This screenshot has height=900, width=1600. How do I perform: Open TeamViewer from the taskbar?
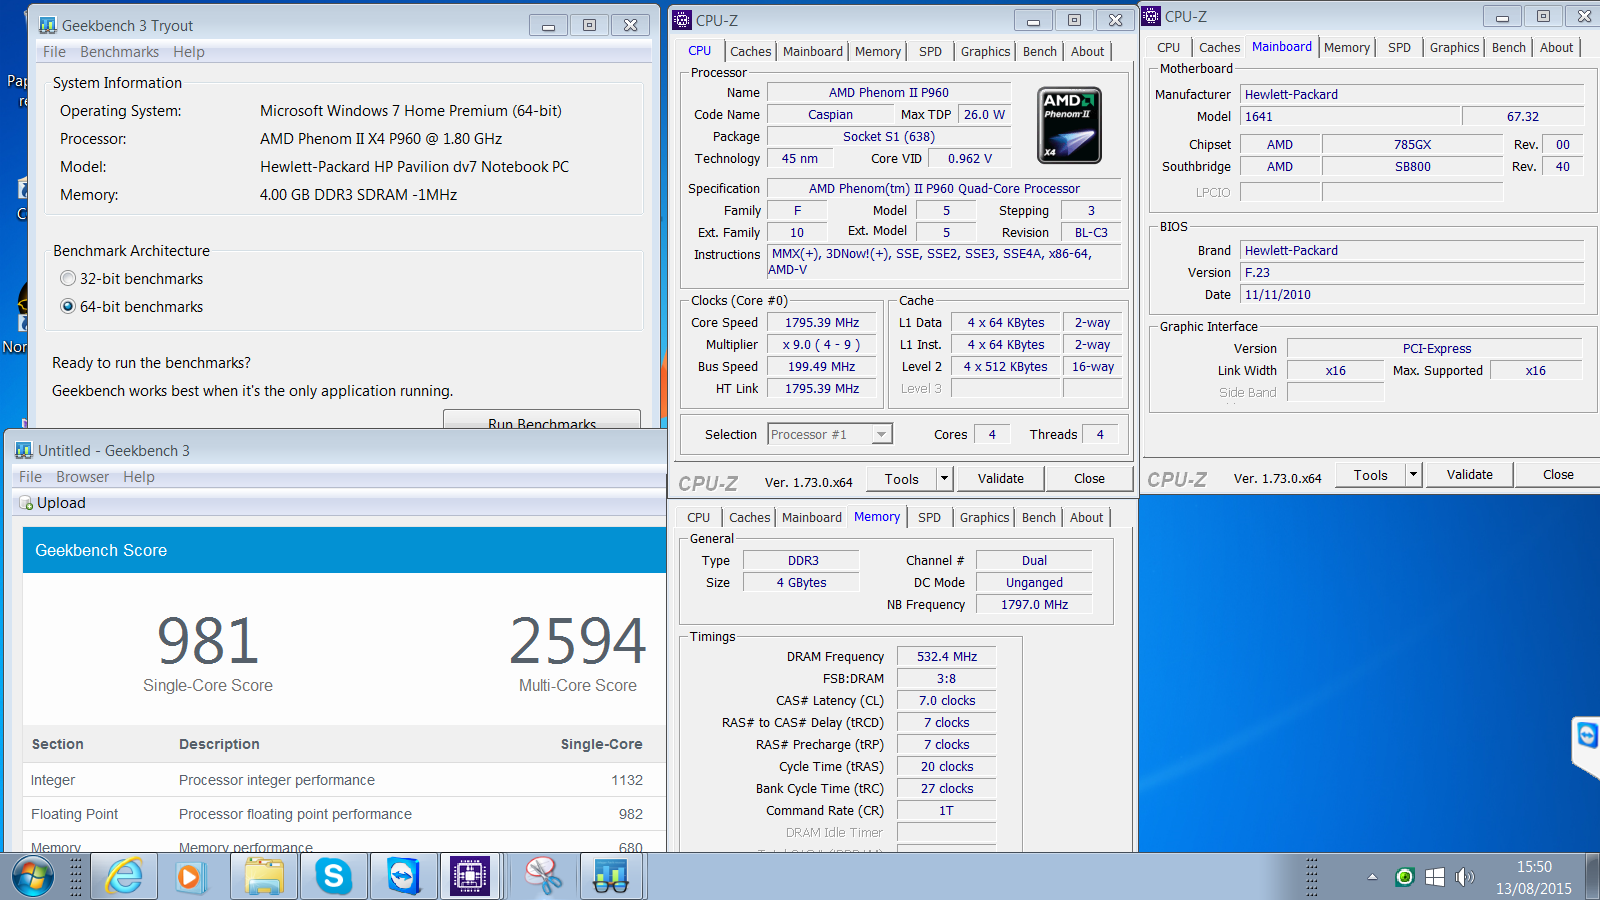[x=403, y=877]
